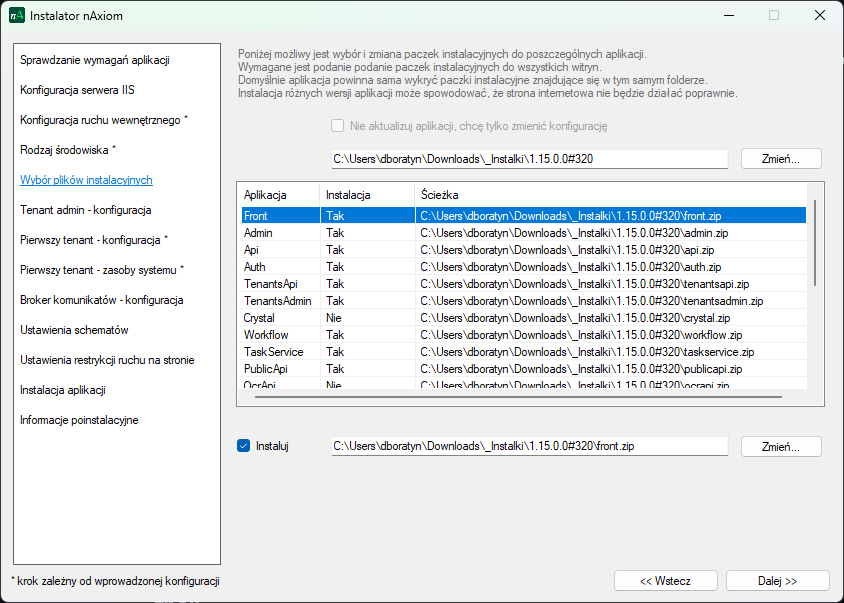The height and width of the screenshot is (603, 844).
Task: Select the Crystal row in package list
Action: (x=259, y=318)
